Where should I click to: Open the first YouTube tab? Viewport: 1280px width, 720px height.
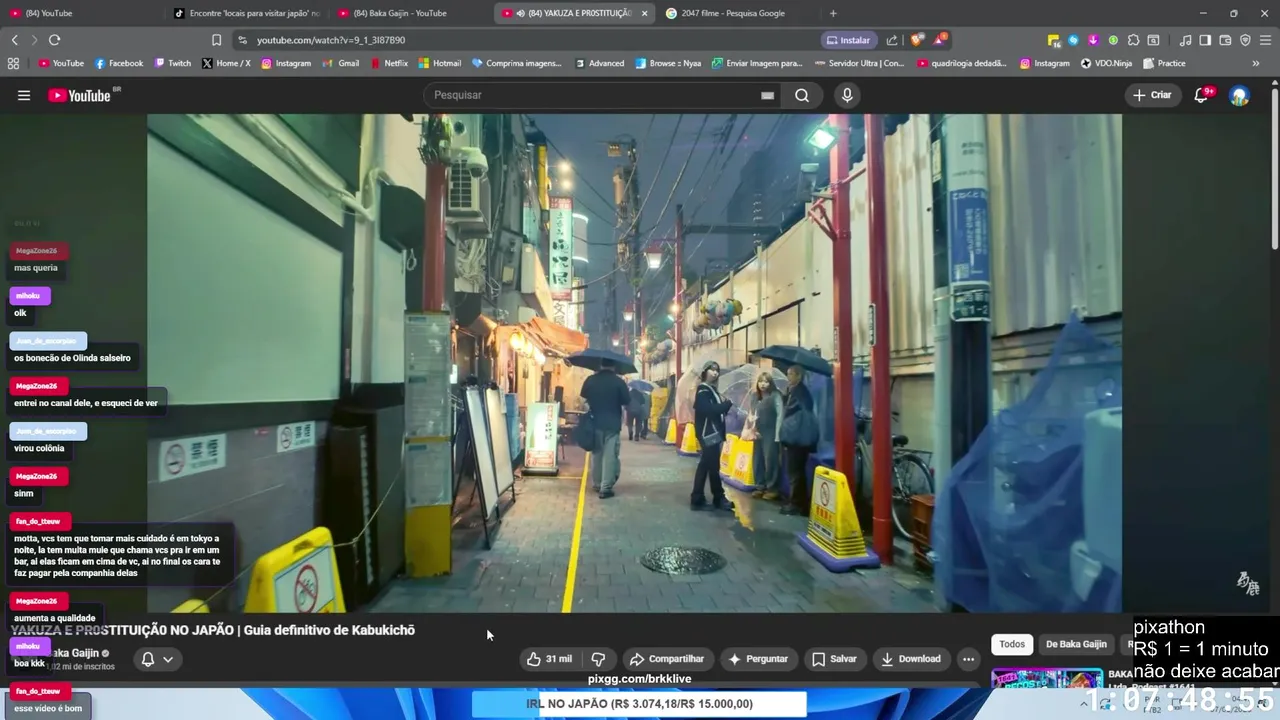81,13
